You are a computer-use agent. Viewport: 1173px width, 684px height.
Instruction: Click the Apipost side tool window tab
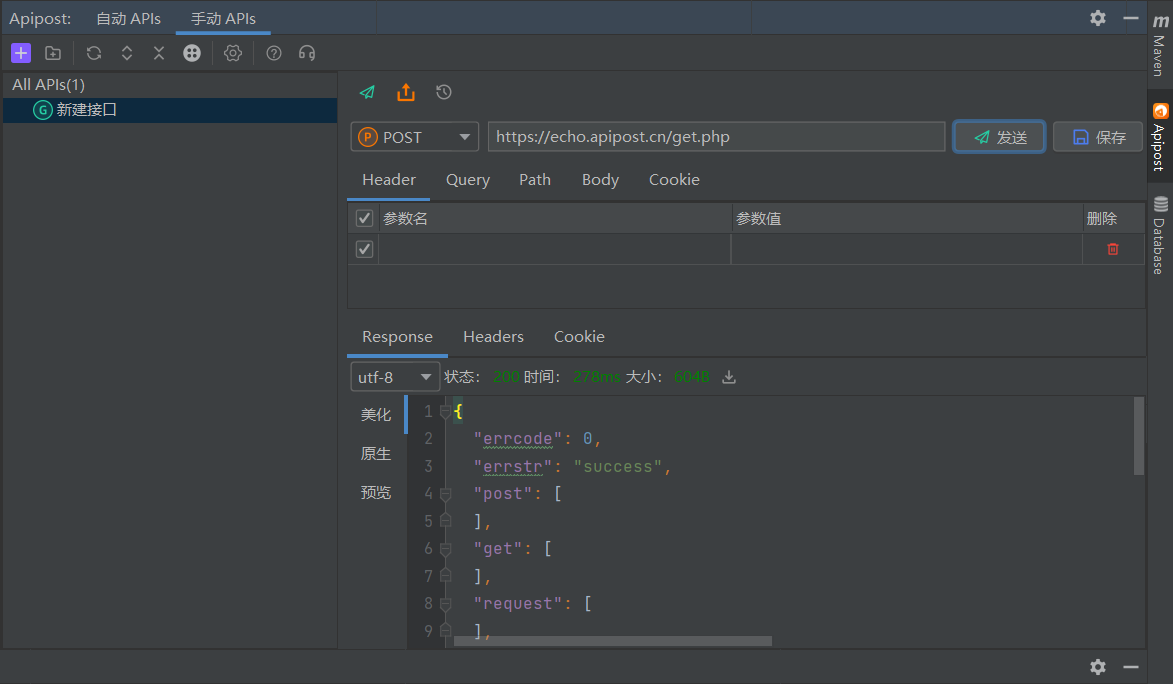[x=1160, y=137]
